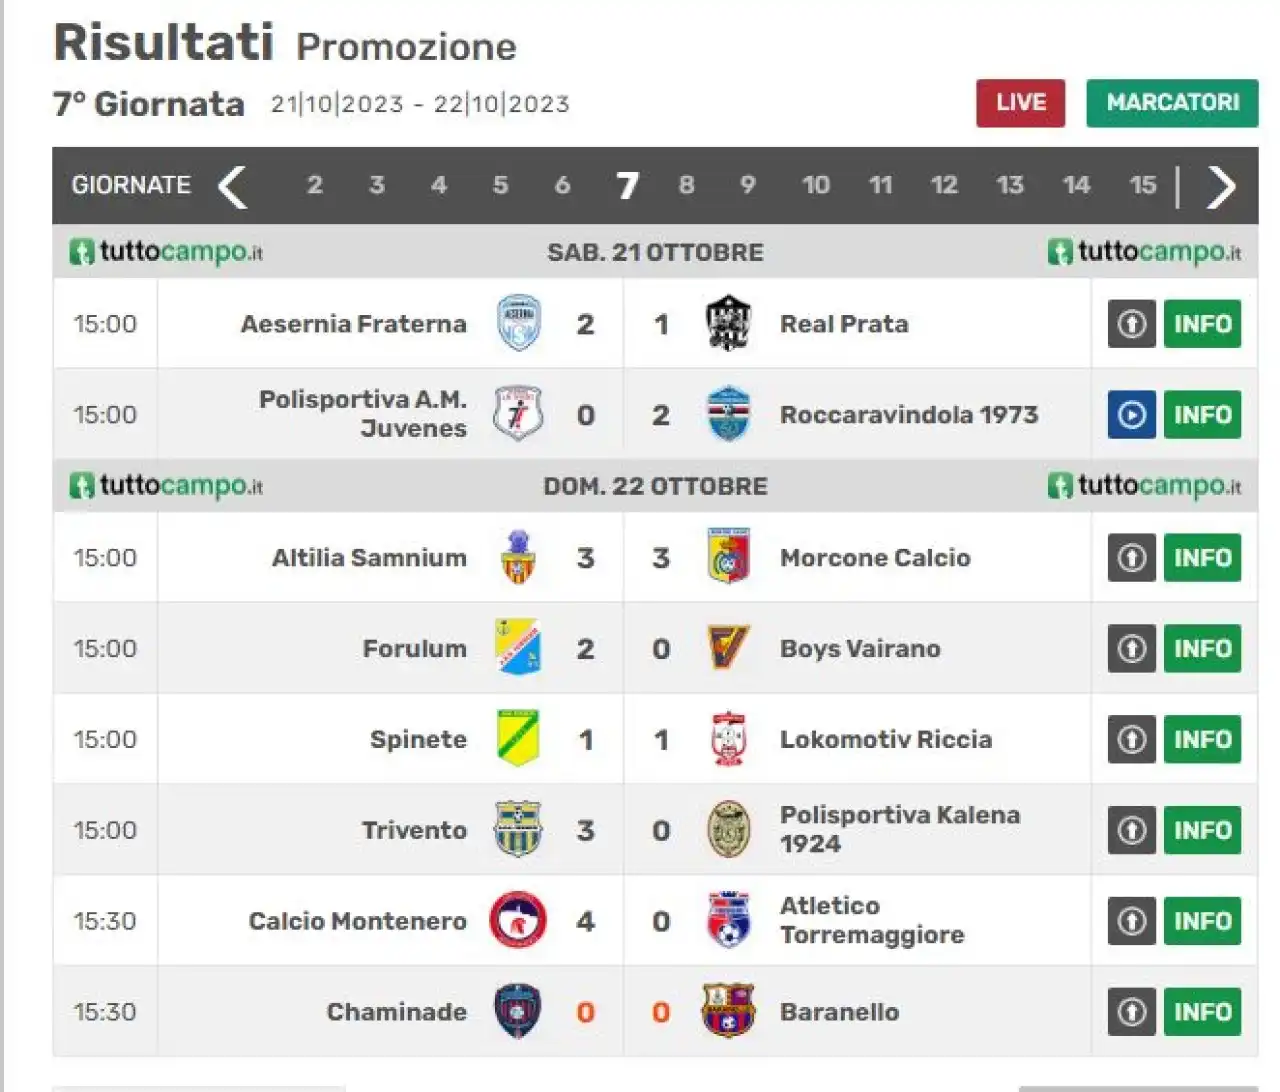Open the Roccaravindola 1973 team logo
The width and height of the screenshot is (1280, 1092).
(x=728, y=414)
